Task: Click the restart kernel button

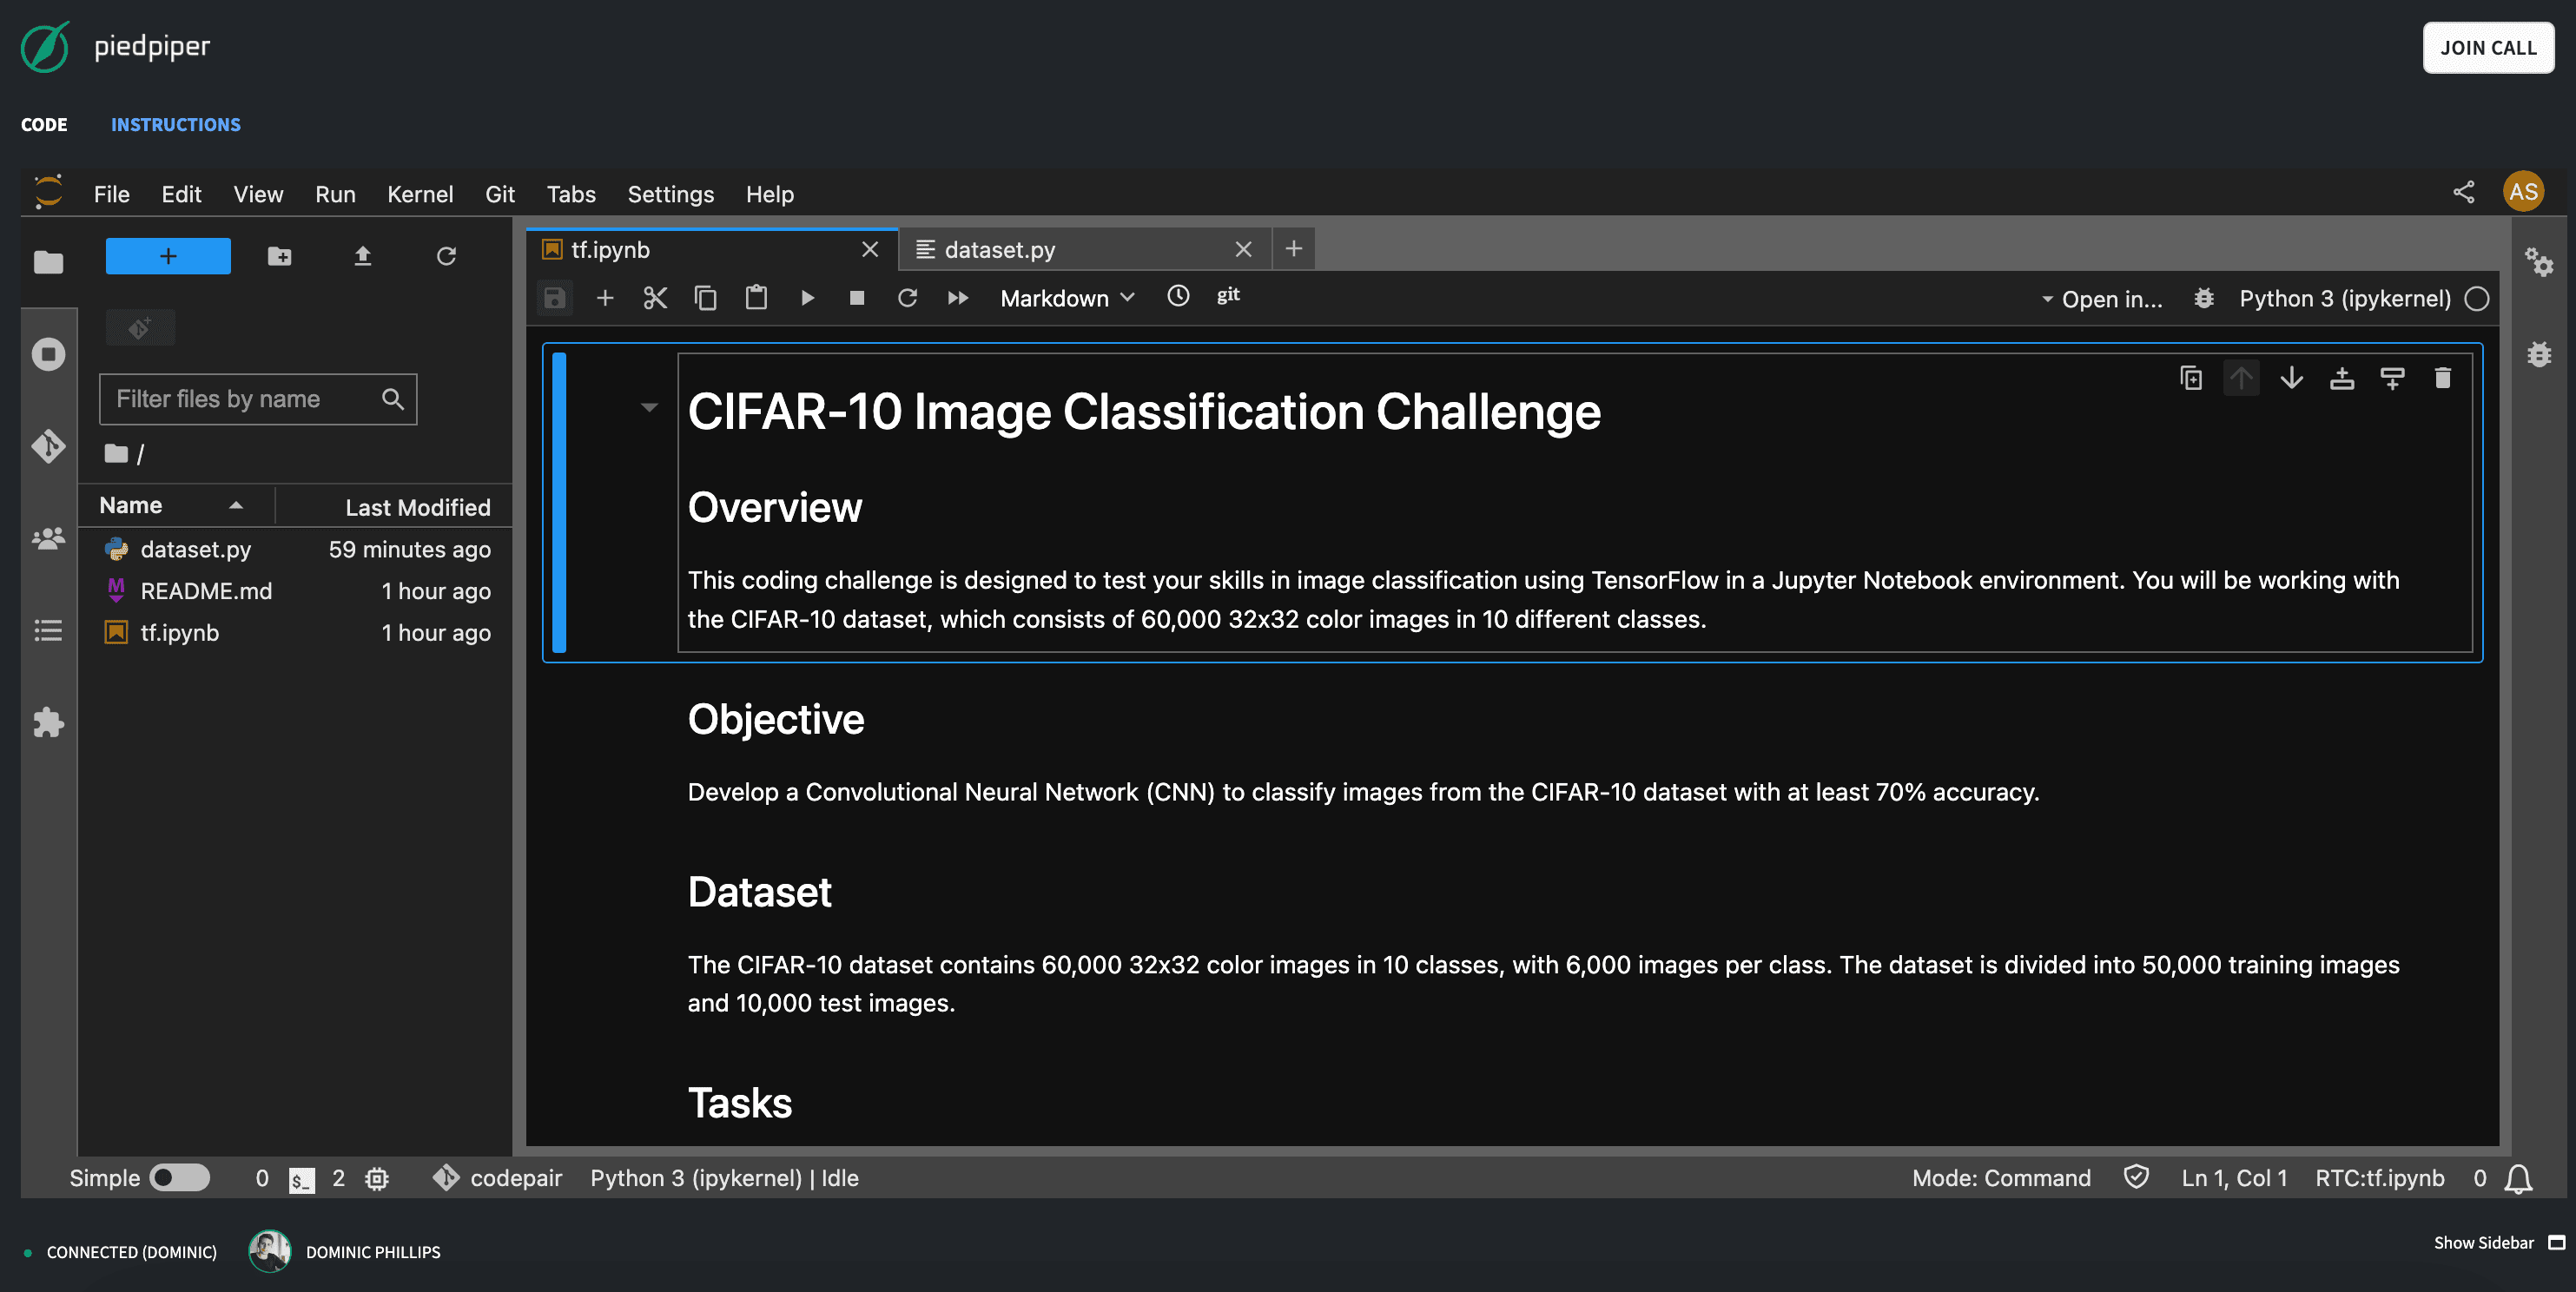Action: 907,297
